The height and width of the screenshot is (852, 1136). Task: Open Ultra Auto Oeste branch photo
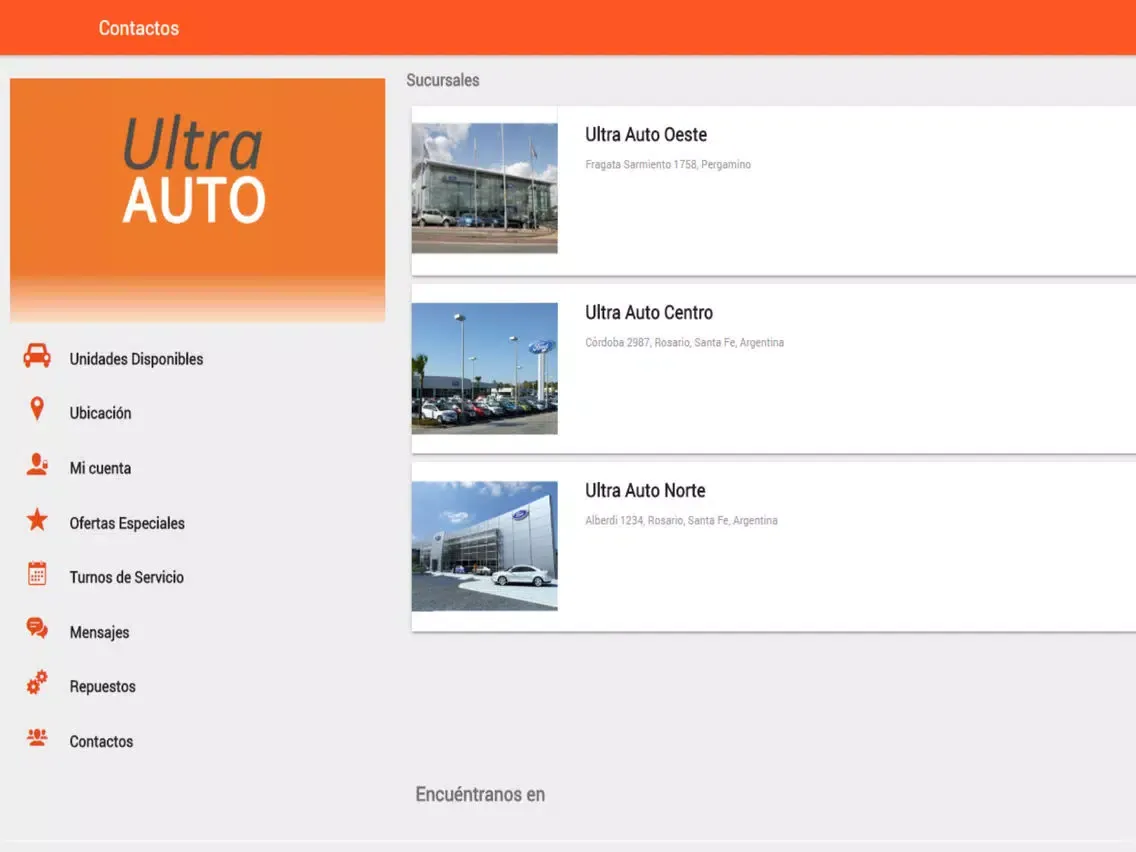tap(485, 188)
